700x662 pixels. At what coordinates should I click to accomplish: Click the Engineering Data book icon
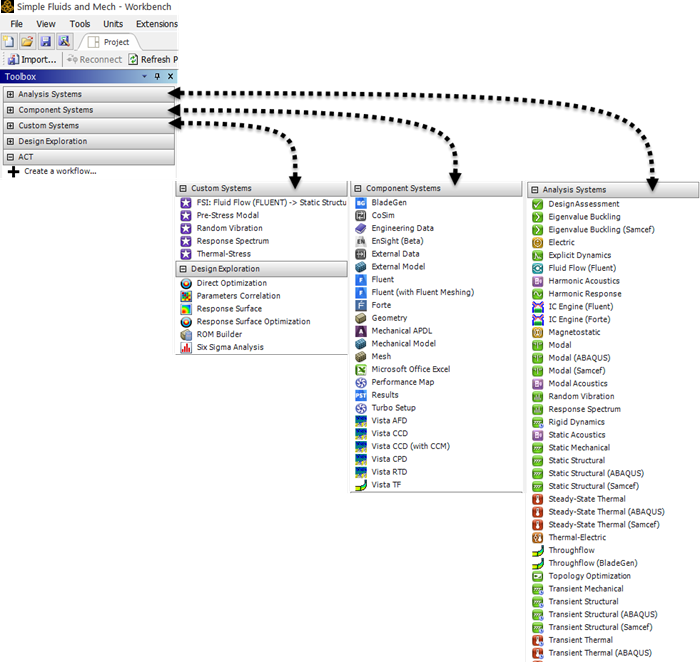tap(361, 229)
